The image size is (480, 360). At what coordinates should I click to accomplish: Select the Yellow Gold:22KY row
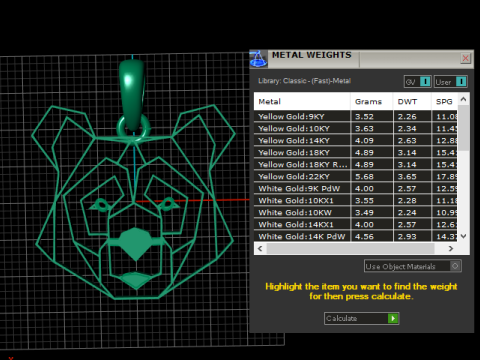coord(356,177)
